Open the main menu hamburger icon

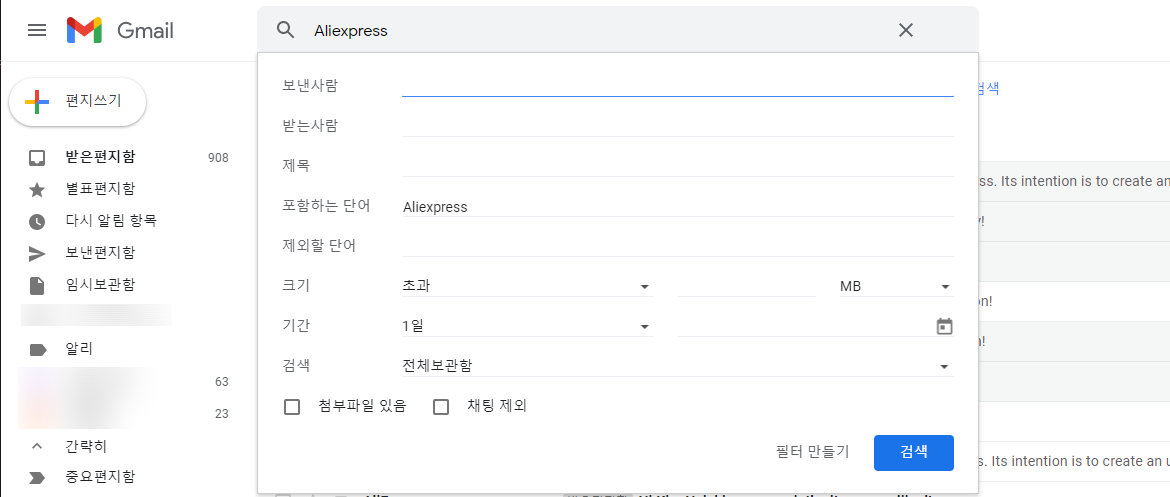[x=37, y=30]
